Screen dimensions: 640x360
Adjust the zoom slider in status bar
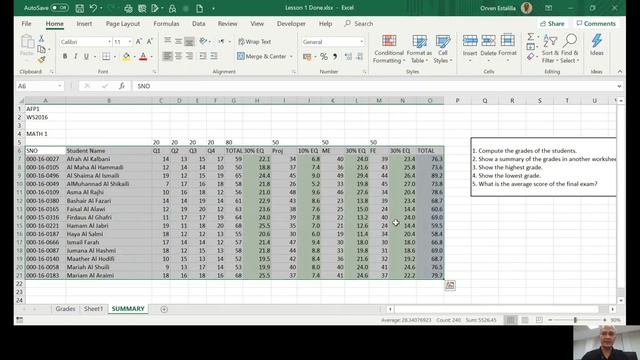click(x=575, y=320)
